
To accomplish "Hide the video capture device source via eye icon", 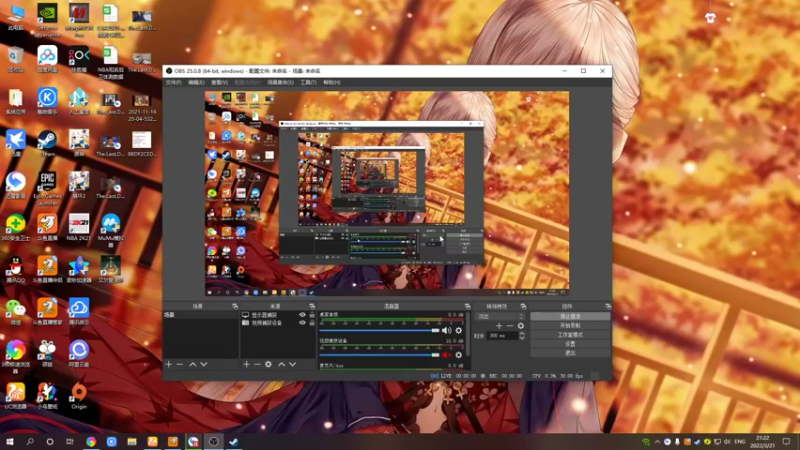I will (302, 322).
